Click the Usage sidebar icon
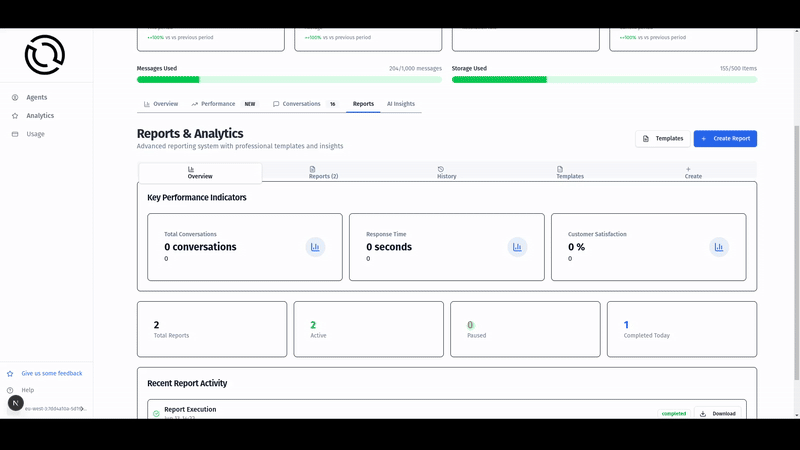This screenshot has width=800, height=450. [x=15, y=134]
